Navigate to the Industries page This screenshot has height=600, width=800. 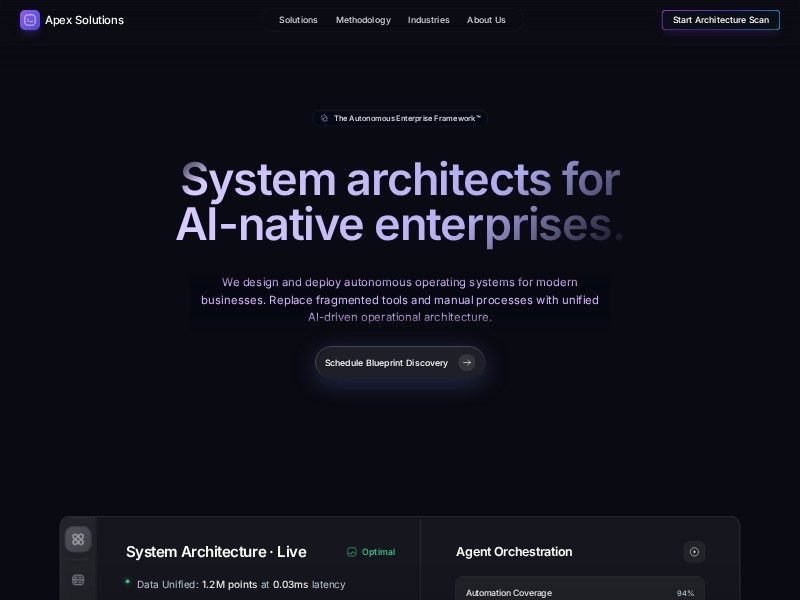(x=428, y=20)
